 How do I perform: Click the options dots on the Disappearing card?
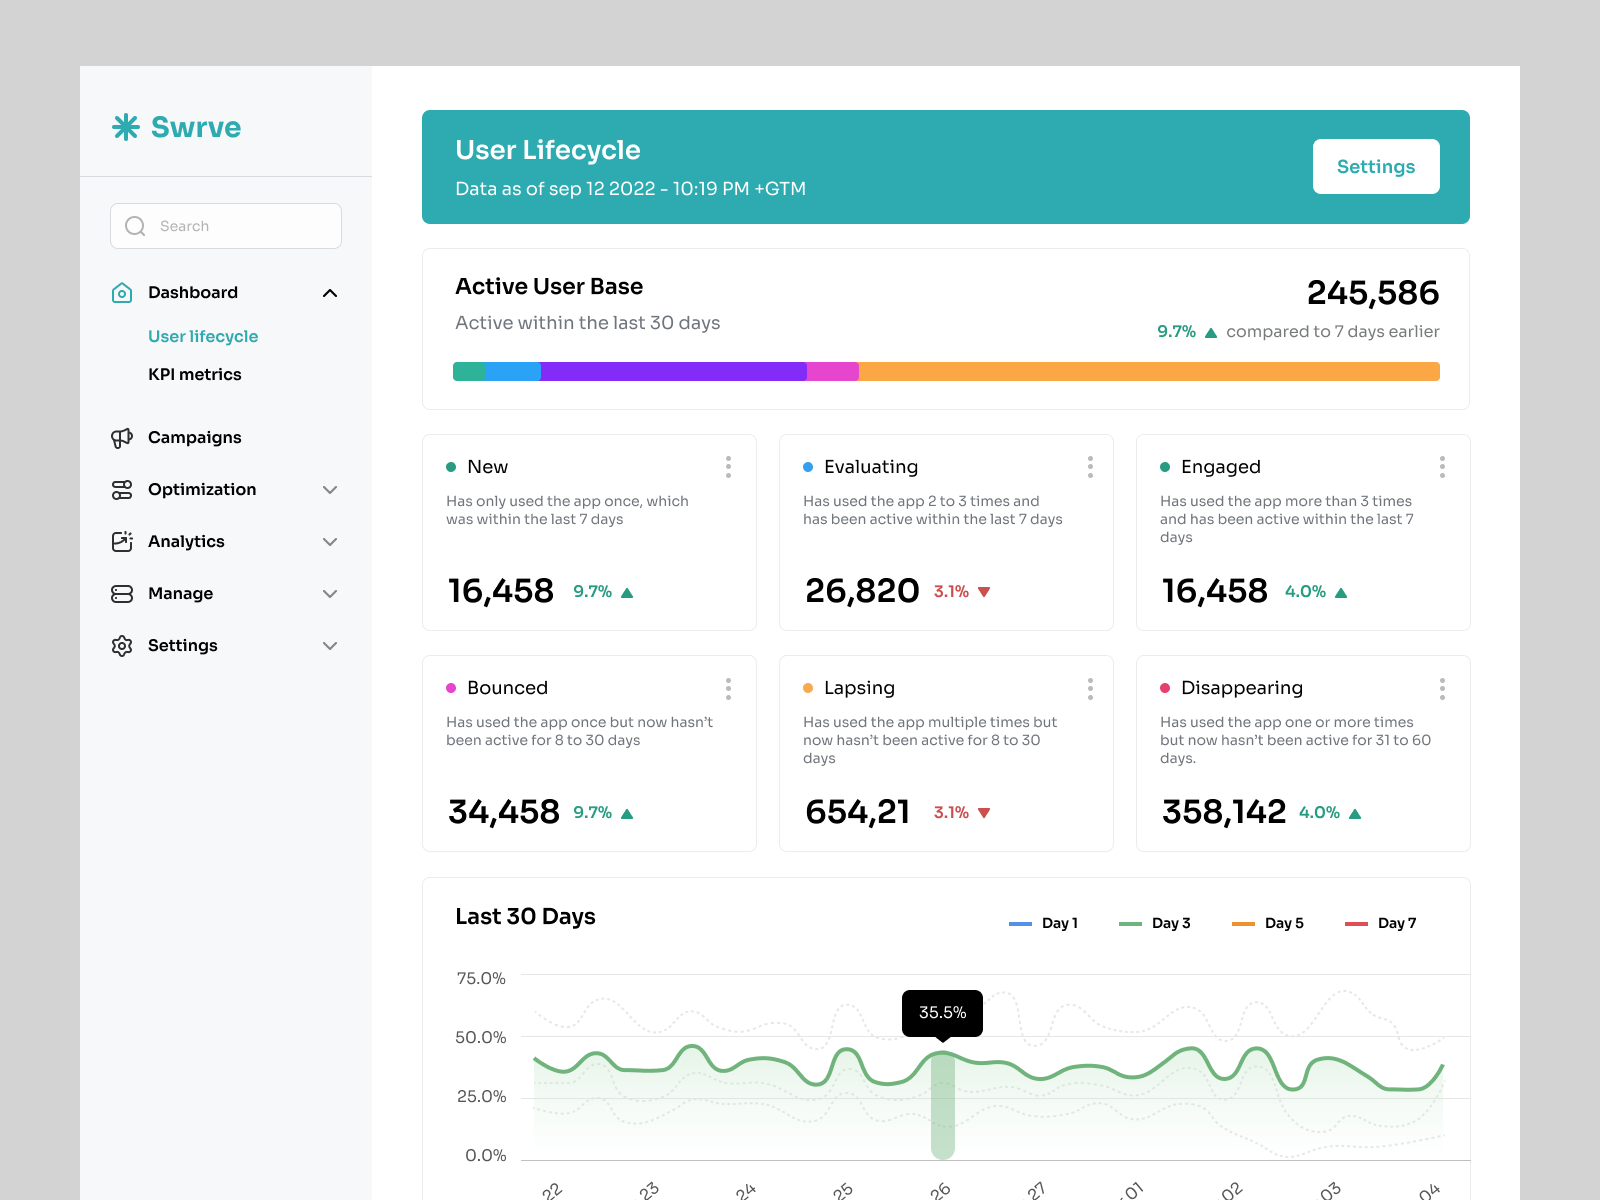[x=1442, y=688]
